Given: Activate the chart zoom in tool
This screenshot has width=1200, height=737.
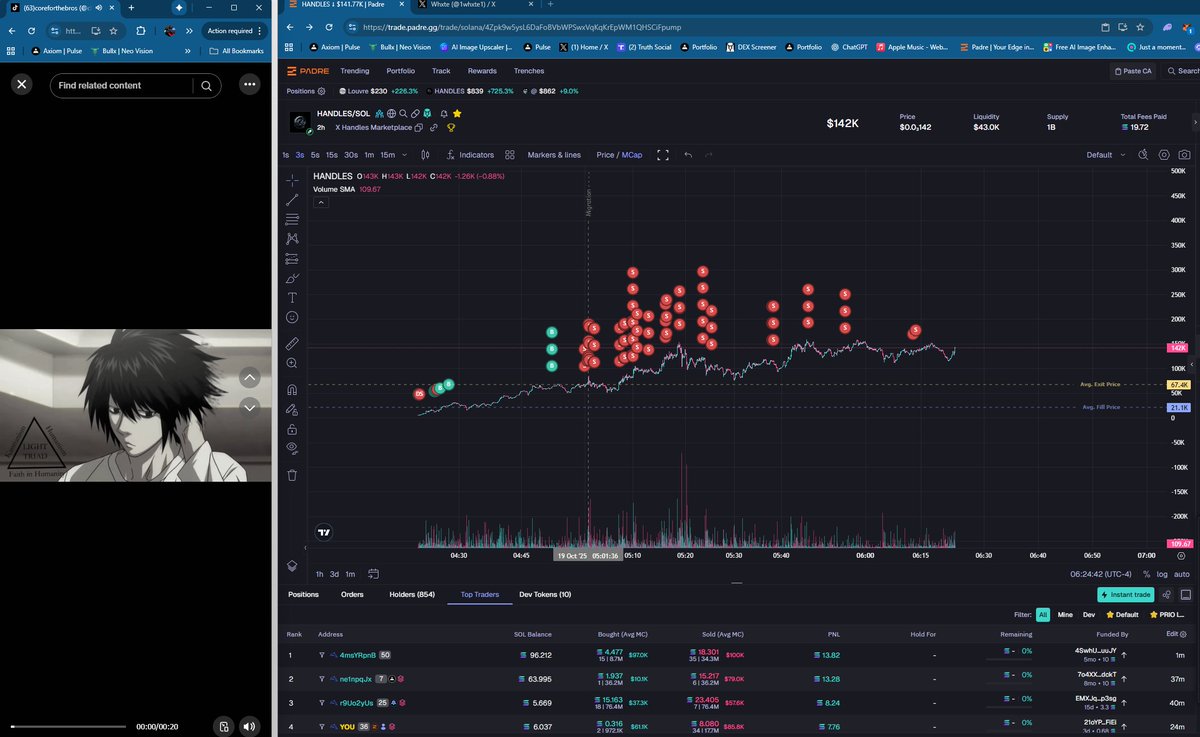Looking at the screenshot, I should [x=292, y=364].
